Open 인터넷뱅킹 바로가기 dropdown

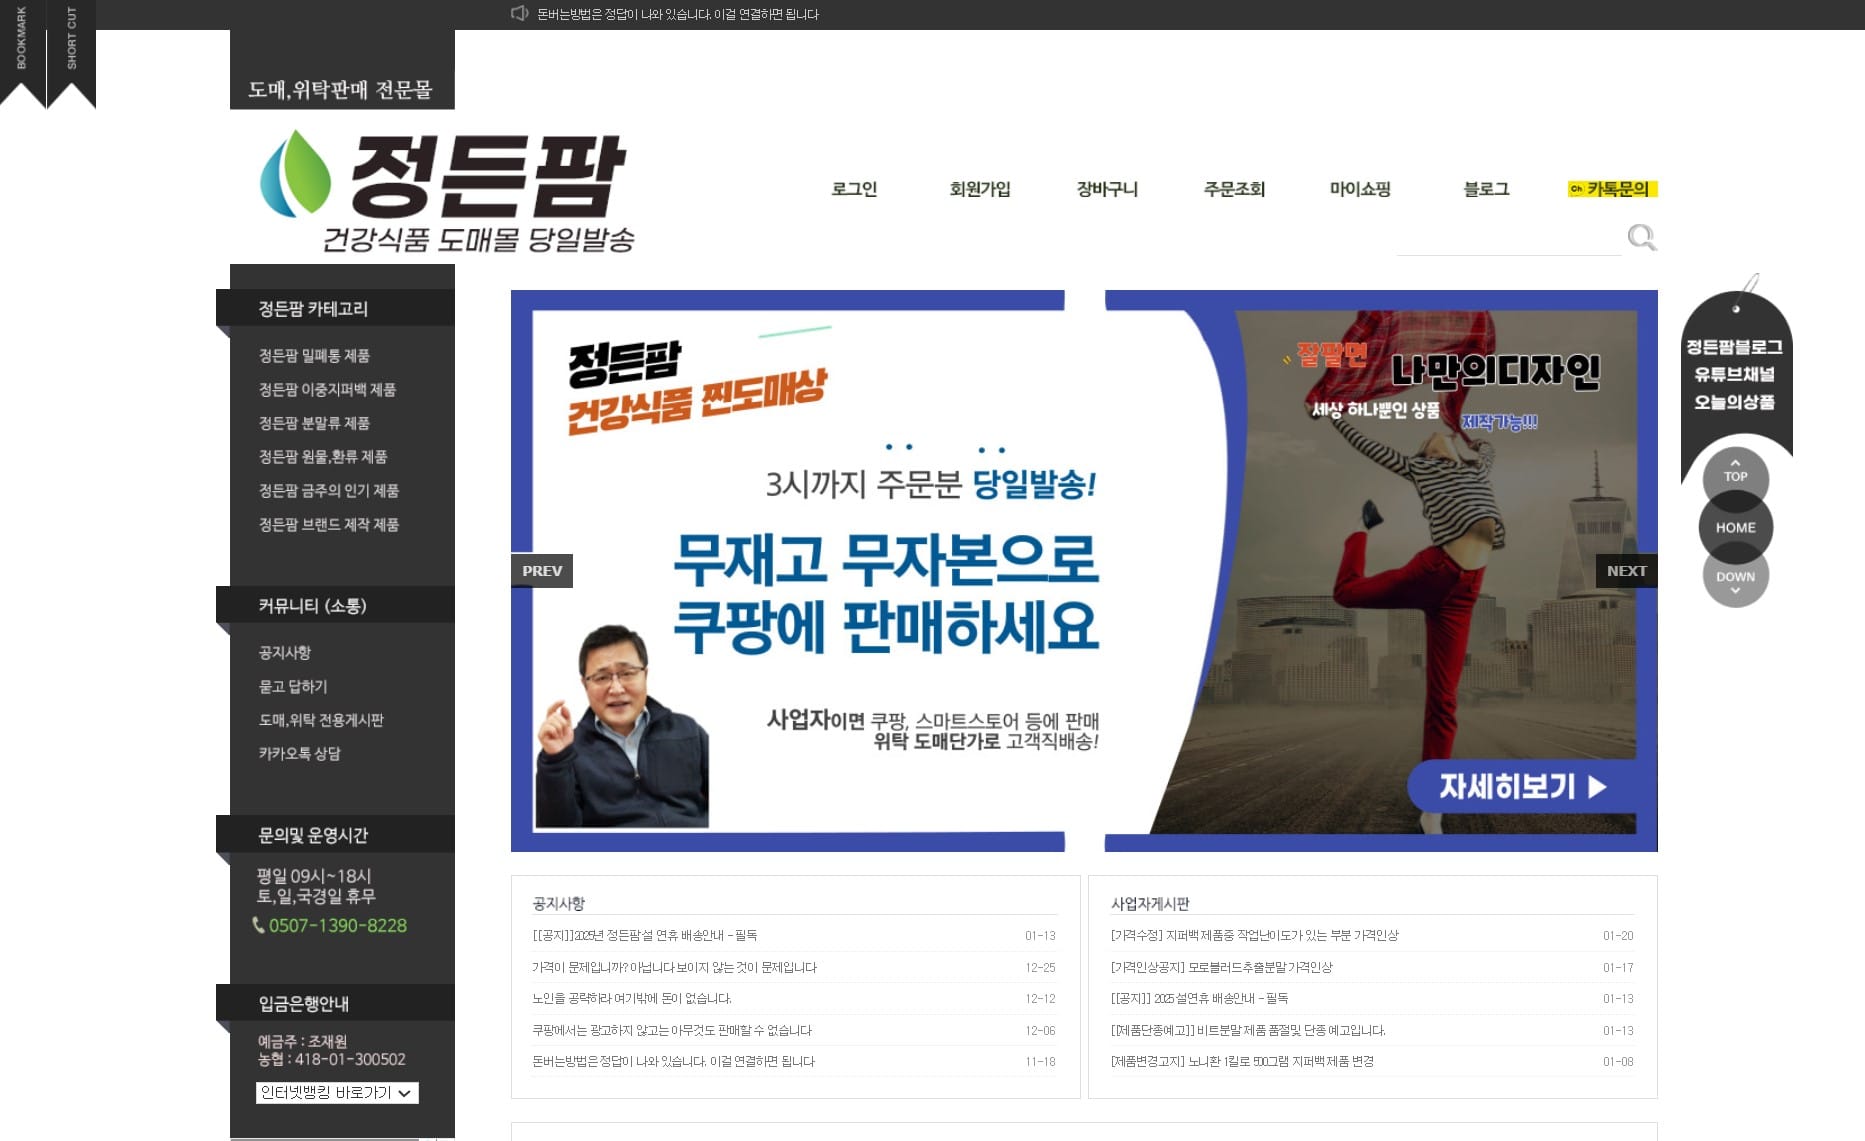click(x=337, y=1093)
